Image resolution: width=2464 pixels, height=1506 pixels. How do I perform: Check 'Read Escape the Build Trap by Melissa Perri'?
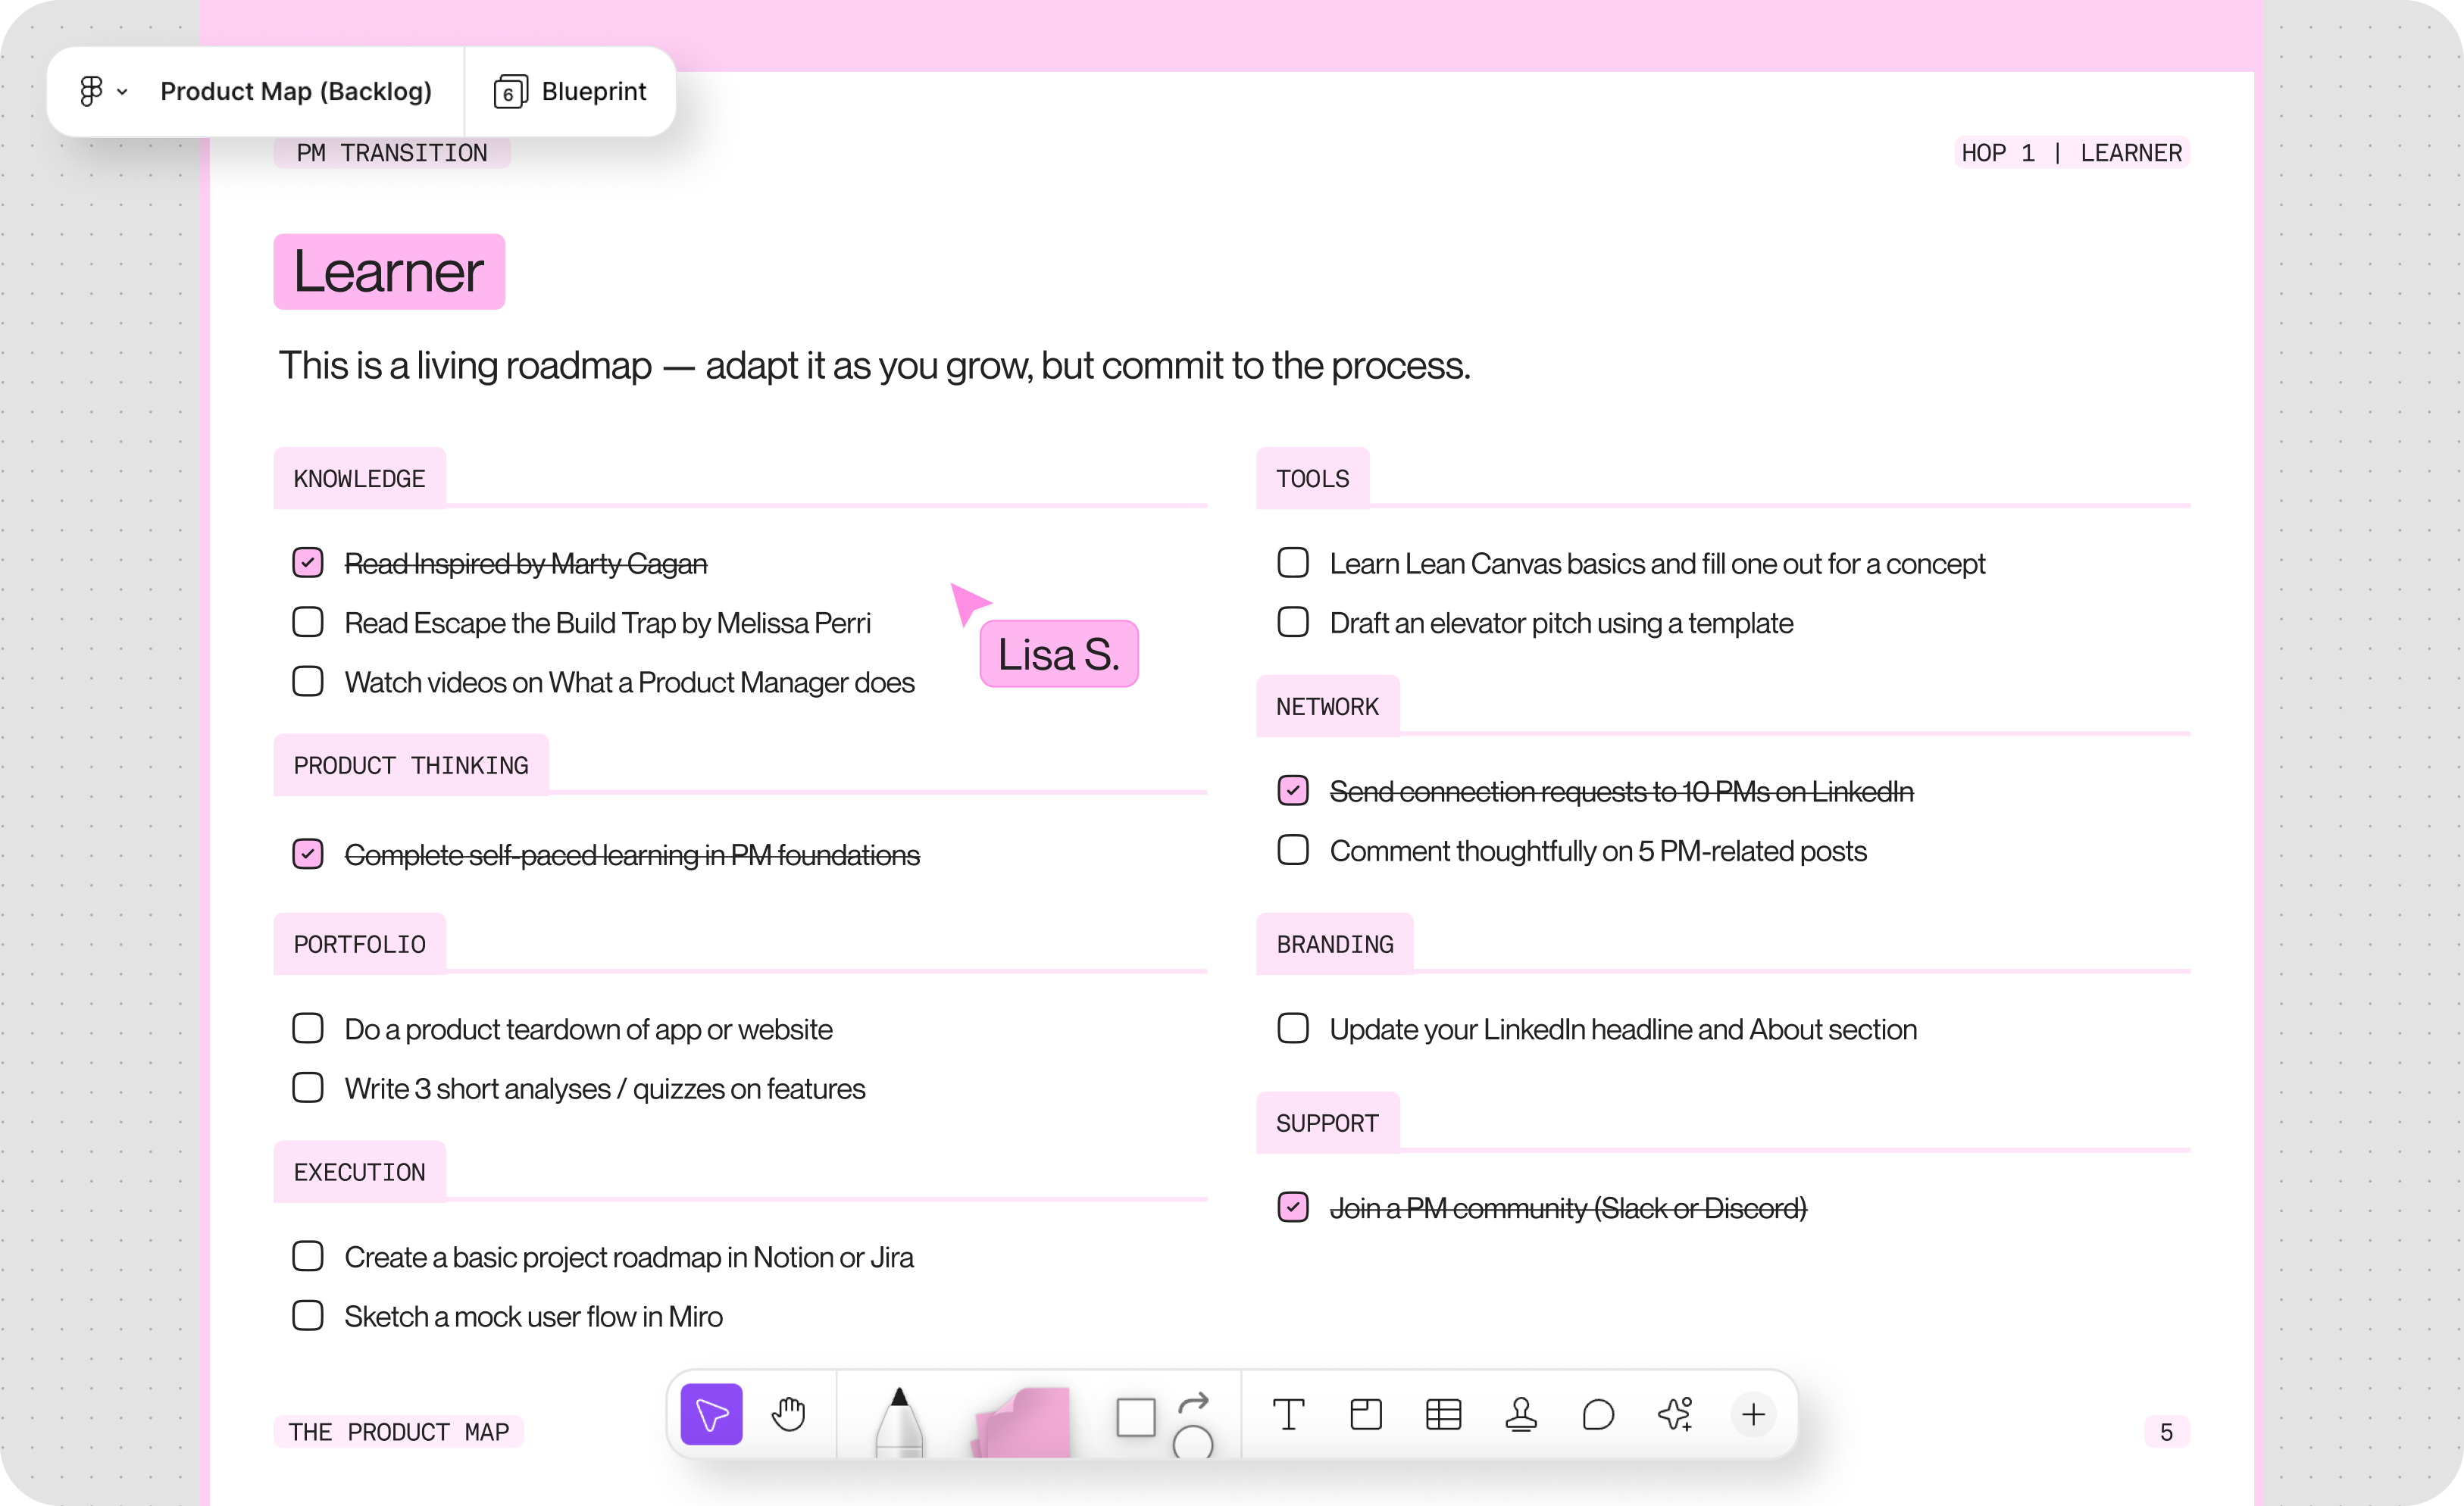coord(307,622)
